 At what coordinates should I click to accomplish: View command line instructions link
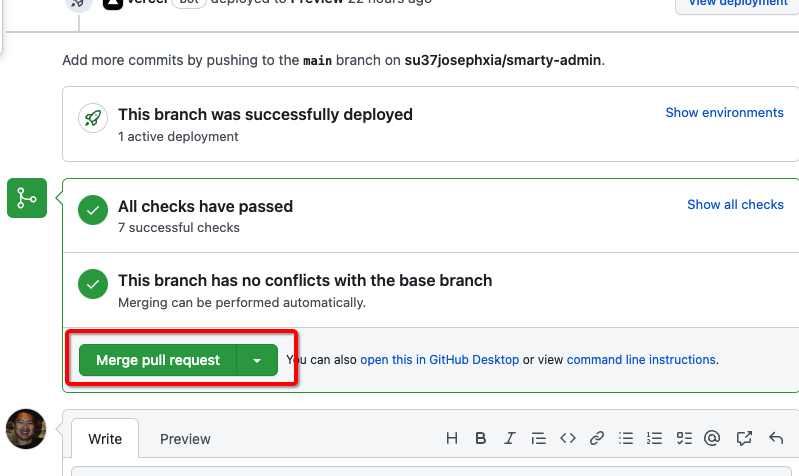click(x=641, y=360)
